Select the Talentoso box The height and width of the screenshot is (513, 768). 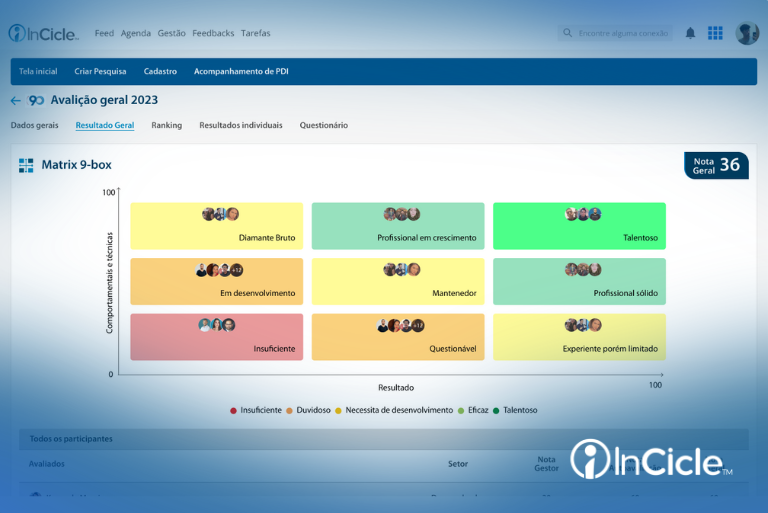click(579, 226)
